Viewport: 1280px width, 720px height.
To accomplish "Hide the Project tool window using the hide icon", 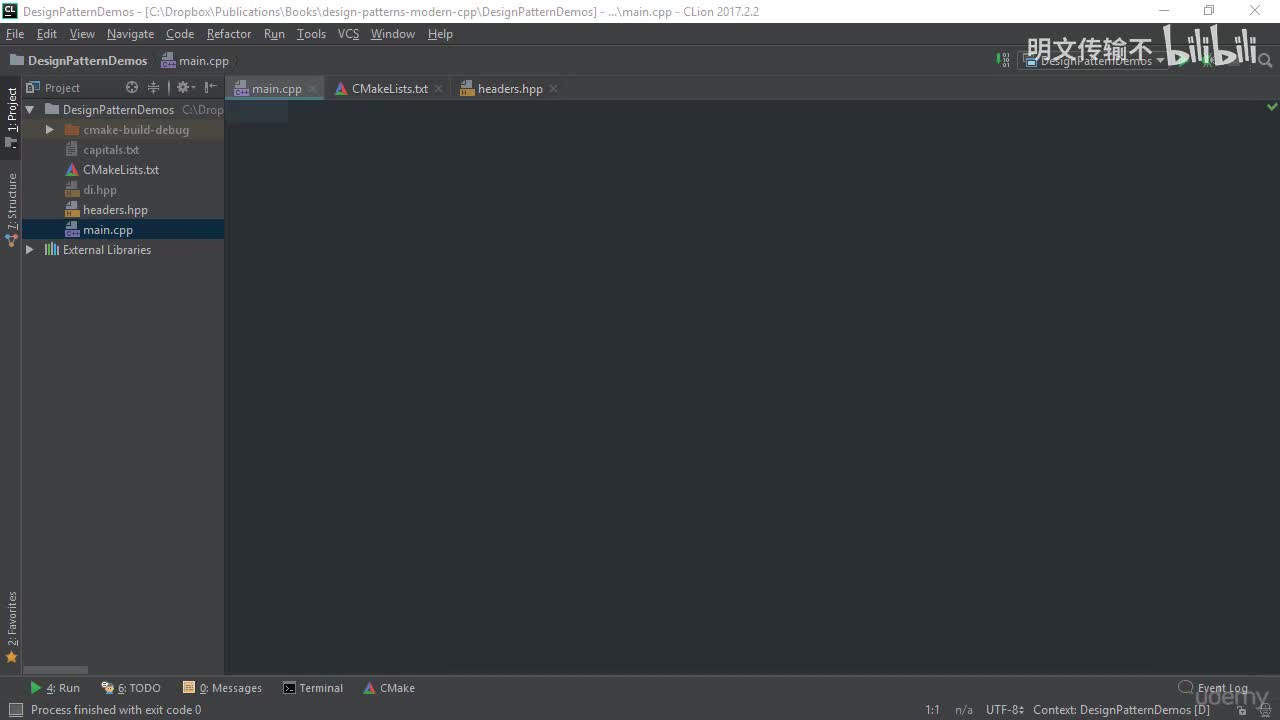I will click(211, 88).
